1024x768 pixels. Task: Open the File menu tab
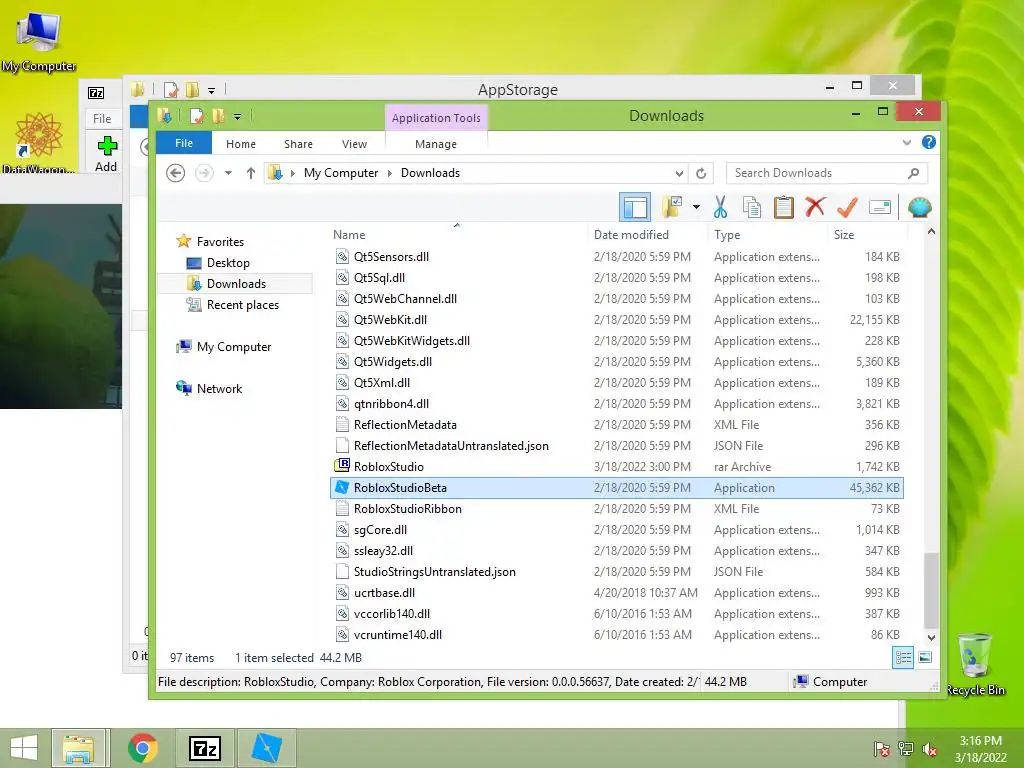pyautogui.click(x=184, y=143)
